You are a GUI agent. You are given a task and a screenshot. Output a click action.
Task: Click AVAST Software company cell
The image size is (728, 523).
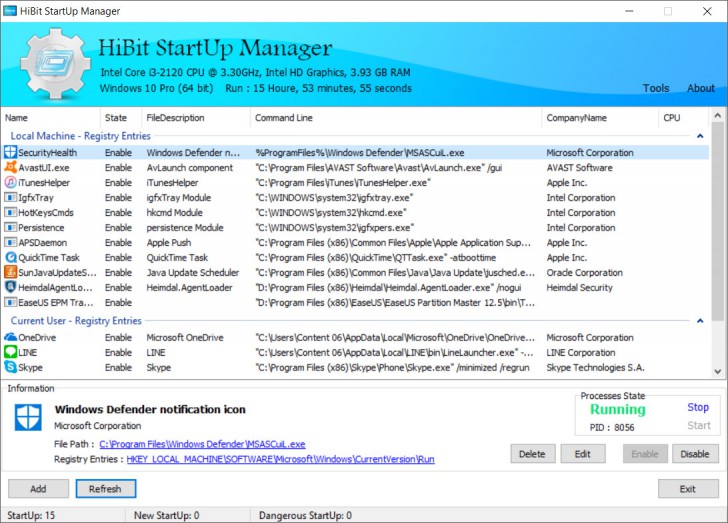coord(579,168)
